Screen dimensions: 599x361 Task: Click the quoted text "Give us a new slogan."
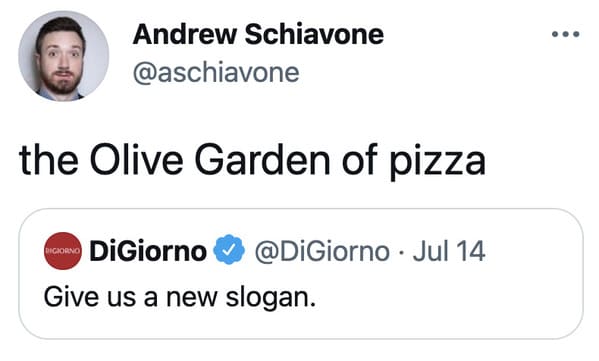180,298
